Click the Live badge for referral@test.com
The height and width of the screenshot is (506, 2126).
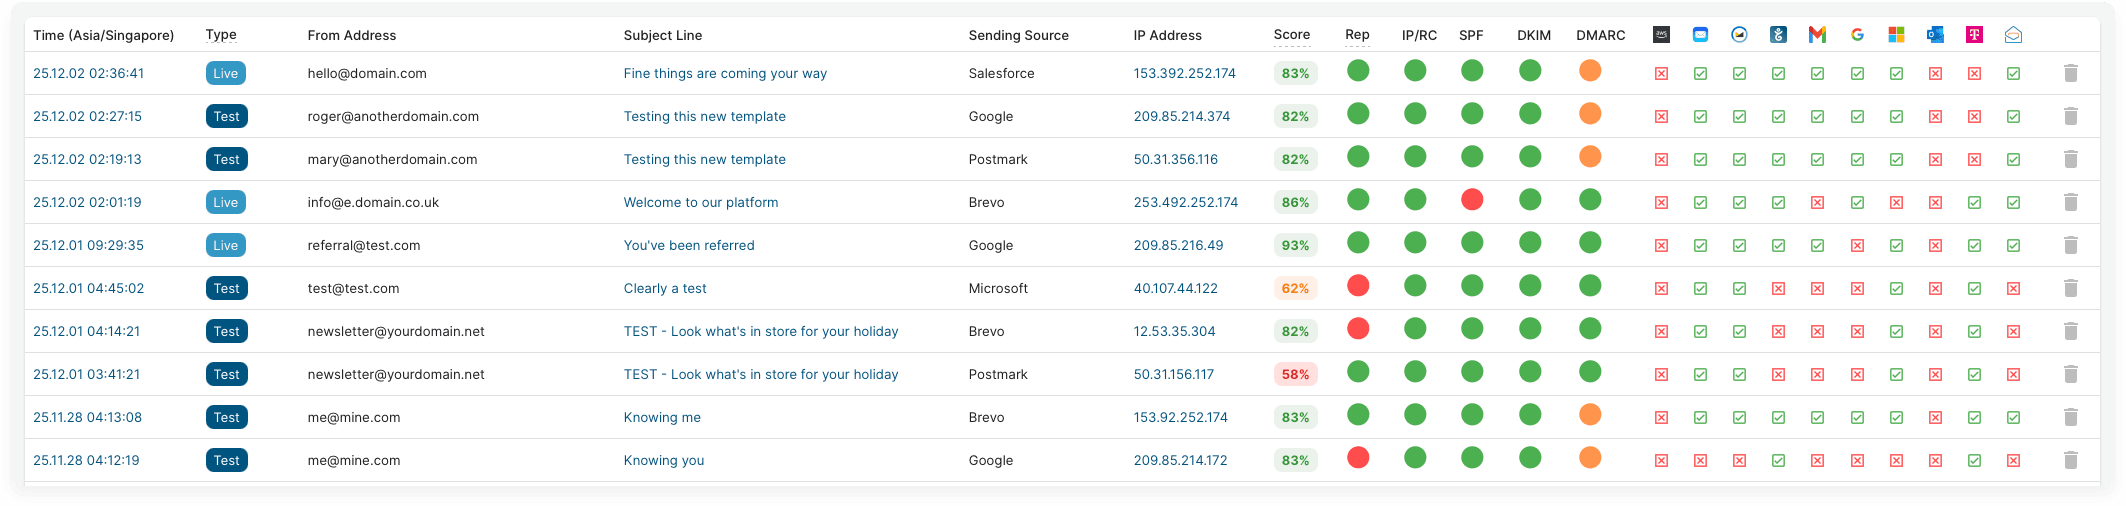[225, 245]
